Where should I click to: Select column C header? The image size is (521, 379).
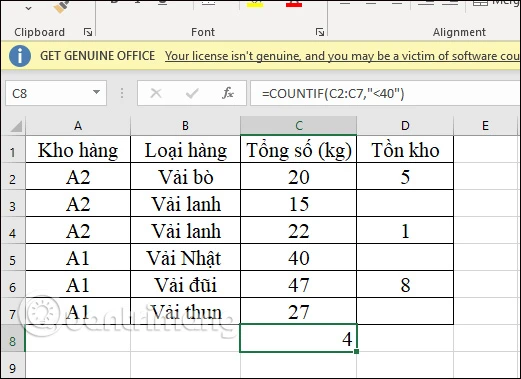coord(298,126)
